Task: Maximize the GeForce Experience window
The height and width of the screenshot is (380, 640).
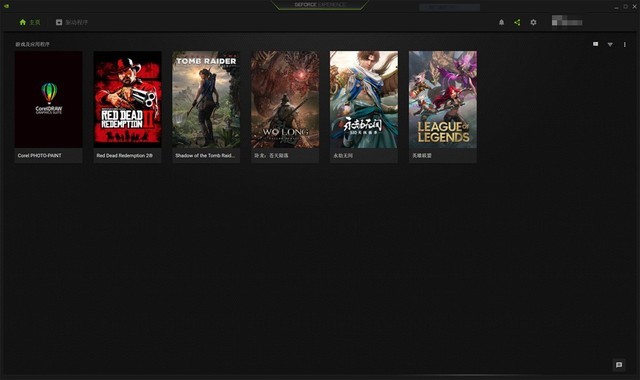Action: click(x=625, y=7)
